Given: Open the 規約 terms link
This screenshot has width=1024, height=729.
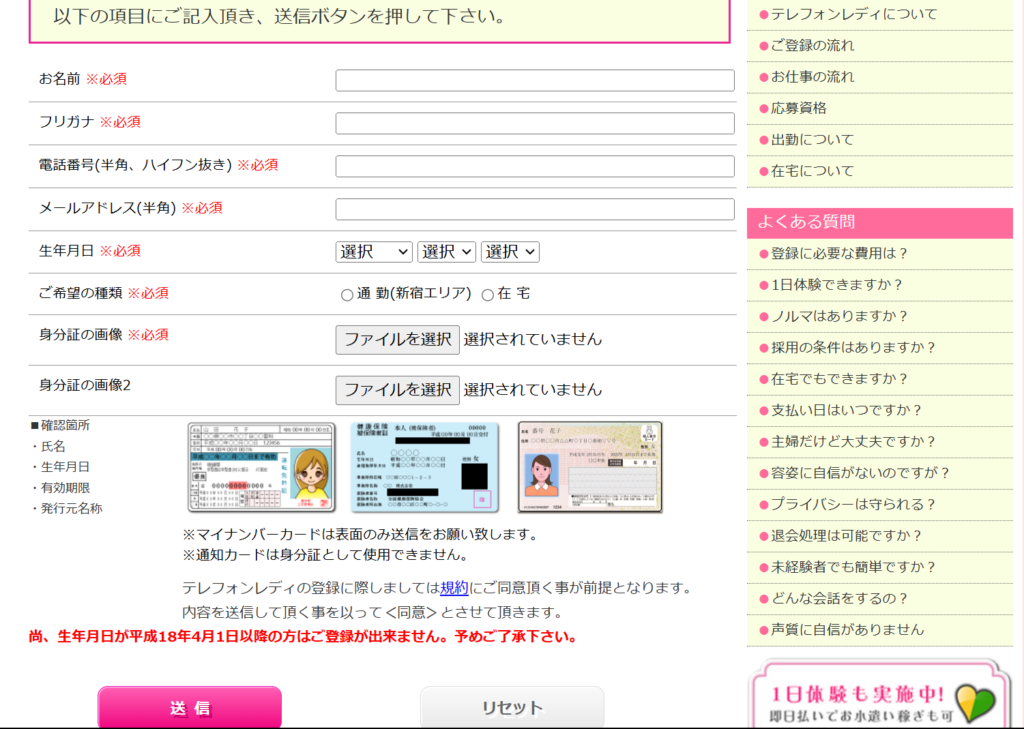Looking at the screenshot, I should pyautogui.click(x=454, y=587).
